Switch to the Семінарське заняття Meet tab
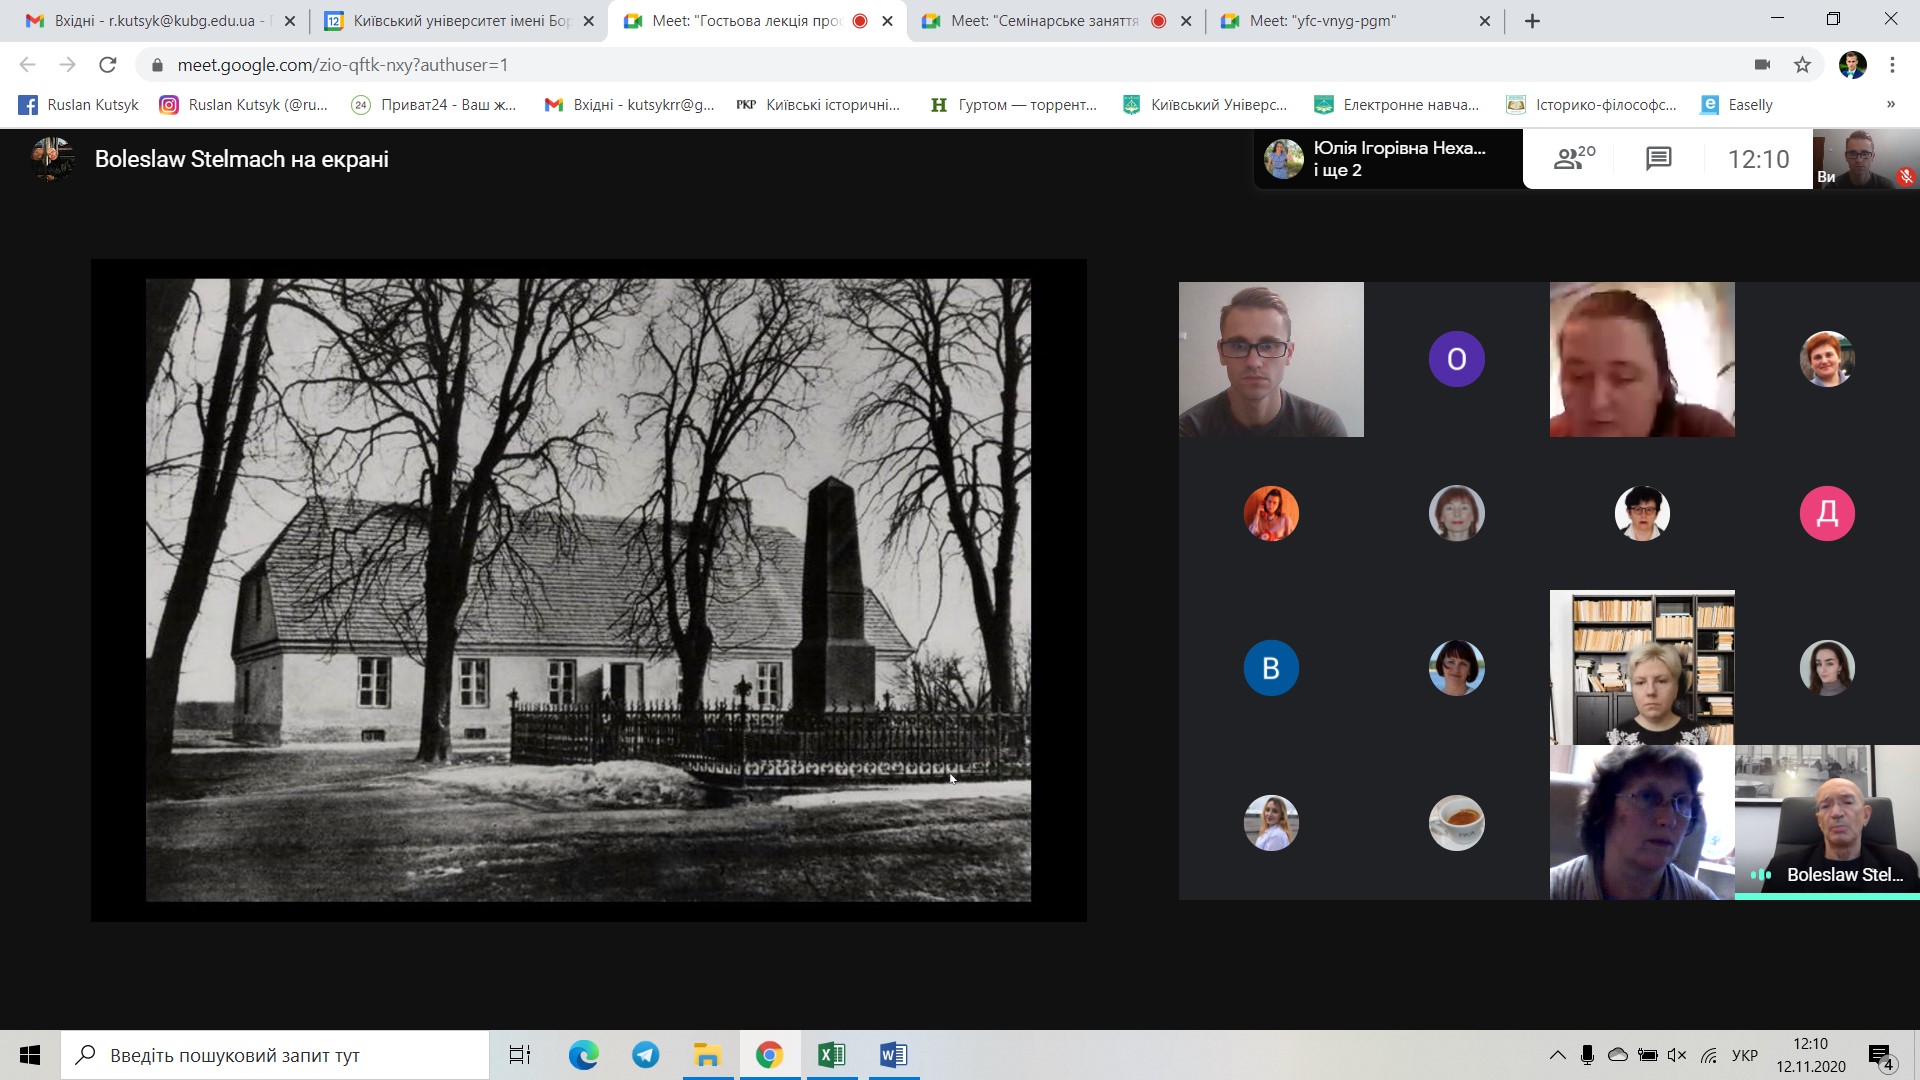Image resolution: width=1920 pixels, height=1080 pixels. [1043, 21]
